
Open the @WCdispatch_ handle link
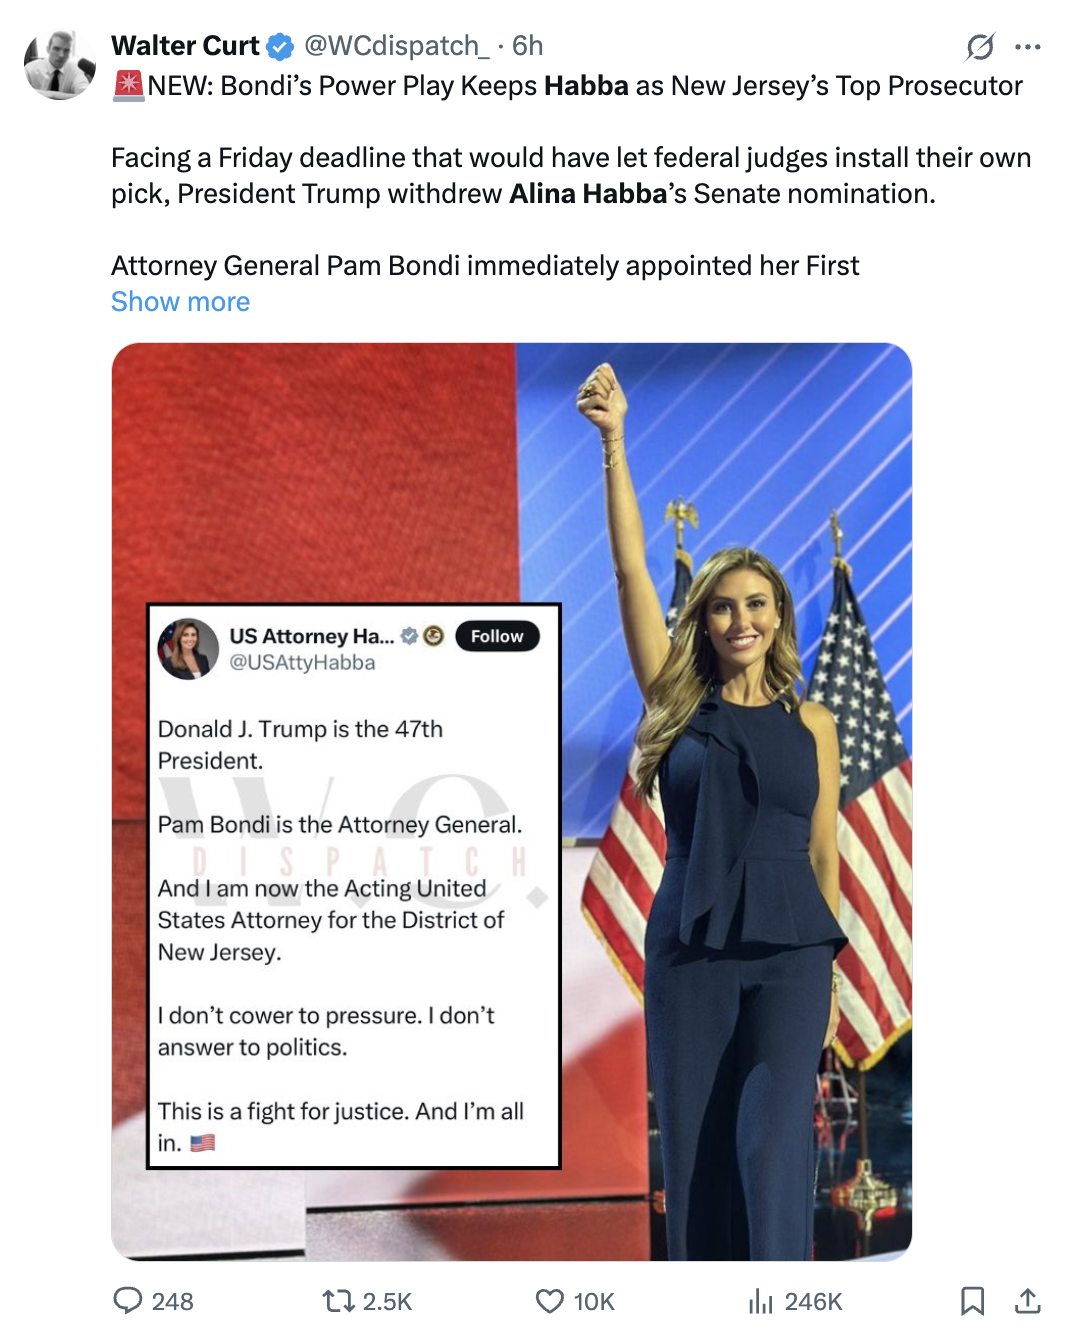pos(397,46)
